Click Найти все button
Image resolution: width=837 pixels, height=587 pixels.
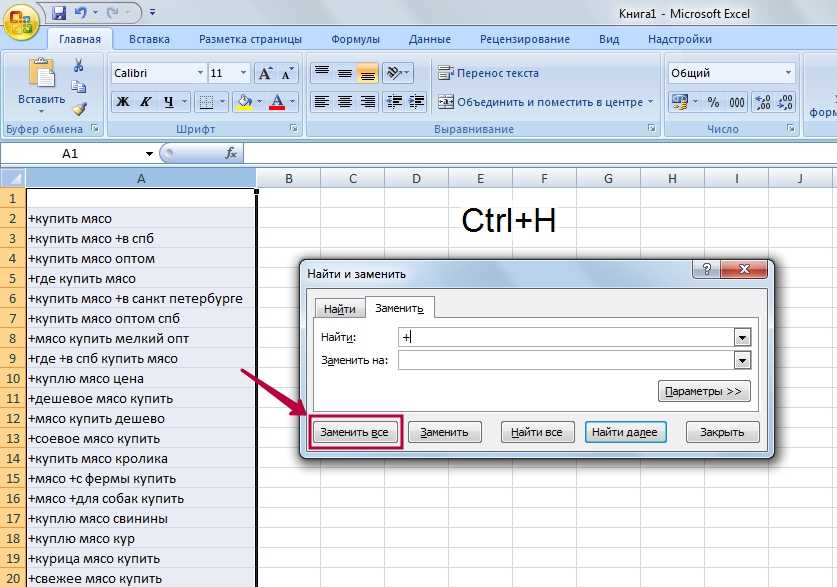pos(537,432)
